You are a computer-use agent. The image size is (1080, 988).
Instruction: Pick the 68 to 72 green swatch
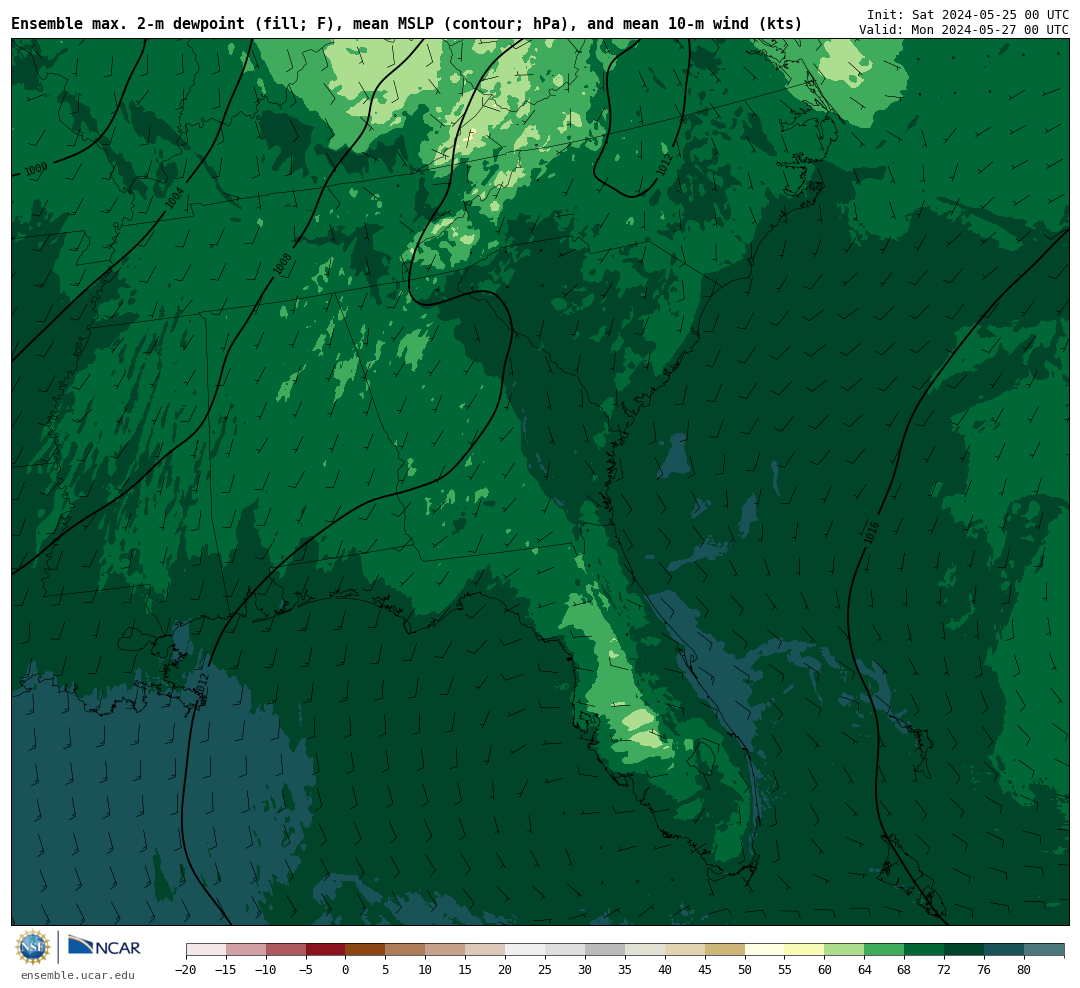click(925, 950)
